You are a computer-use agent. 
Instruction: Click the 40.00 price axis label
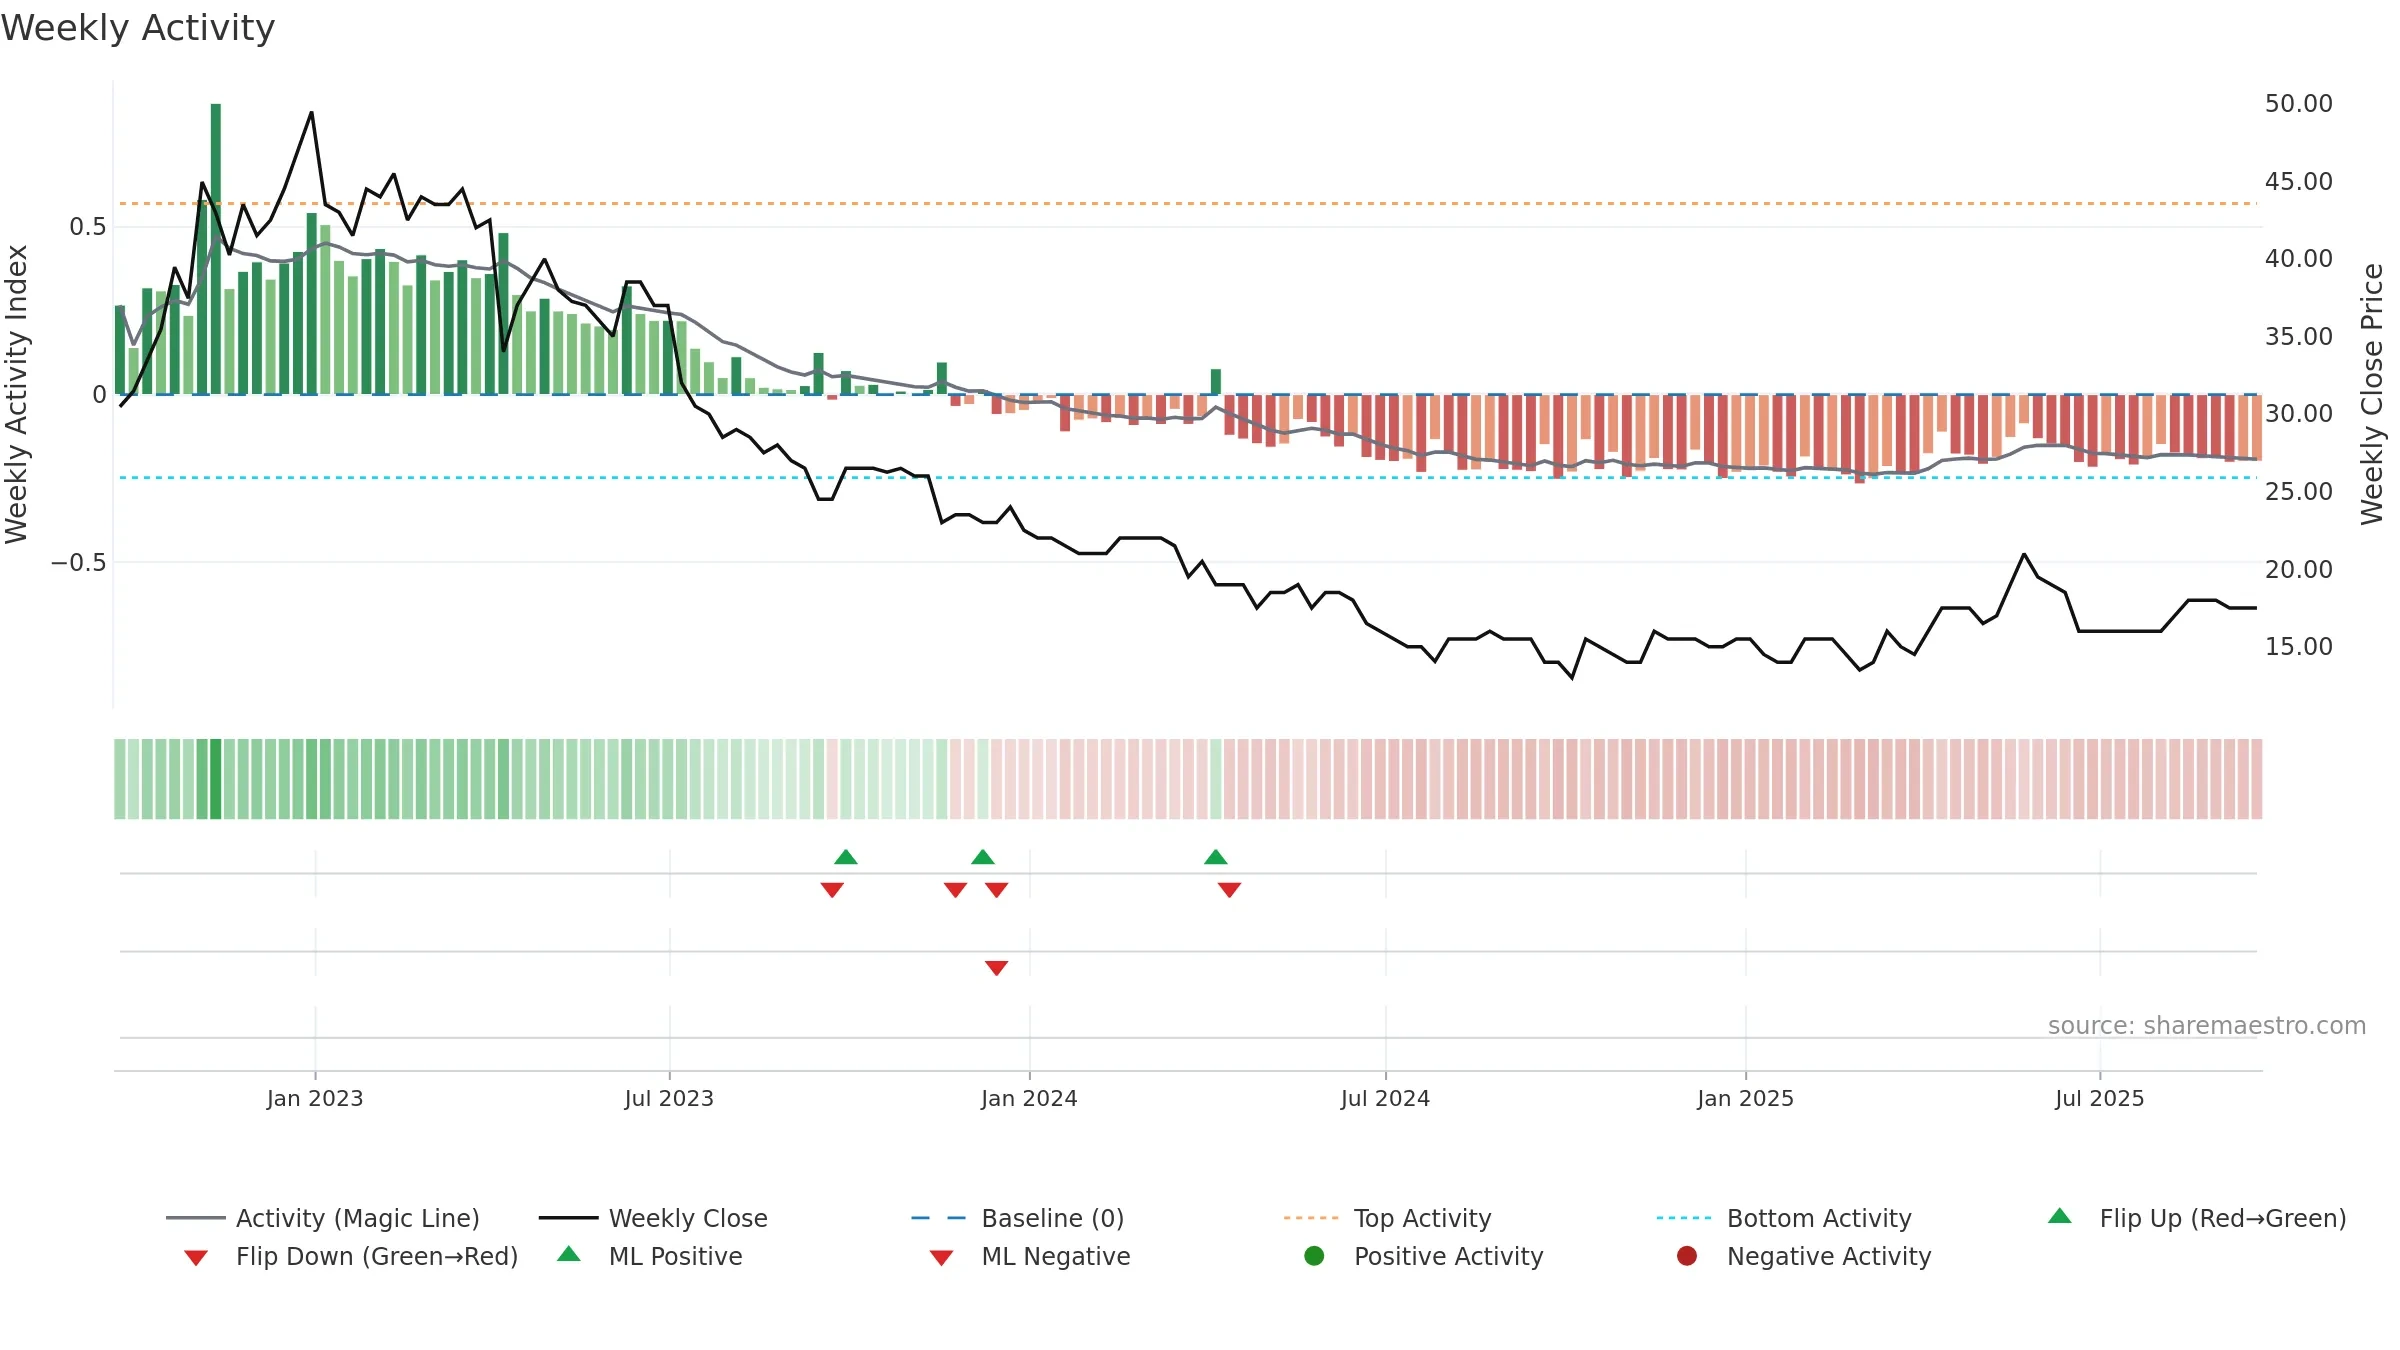coord(2299,259)
